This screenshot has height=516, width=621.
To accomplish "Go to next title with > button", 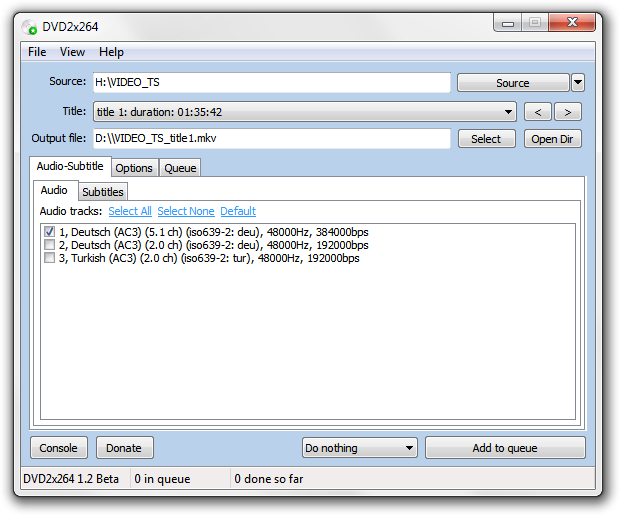I will click(x=568, y=112).
